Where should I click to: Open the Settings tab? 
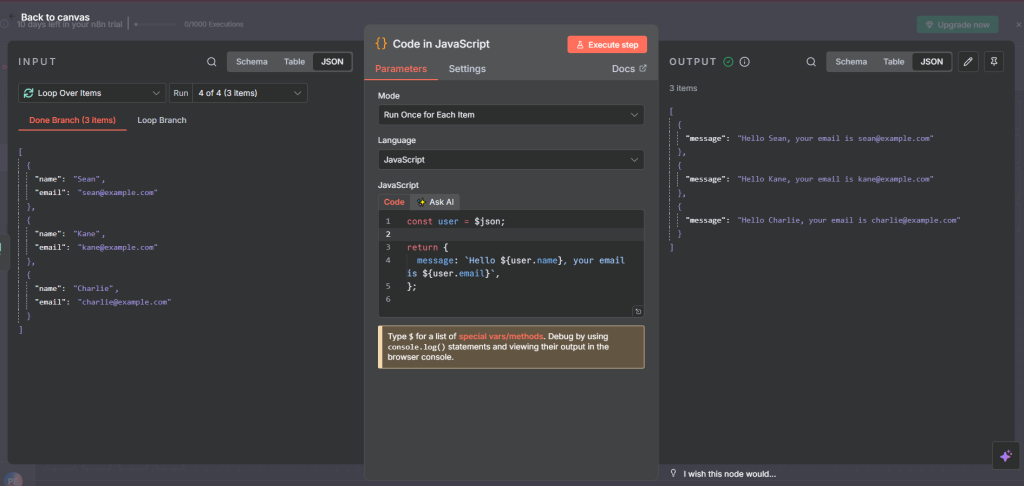(467, 69)
